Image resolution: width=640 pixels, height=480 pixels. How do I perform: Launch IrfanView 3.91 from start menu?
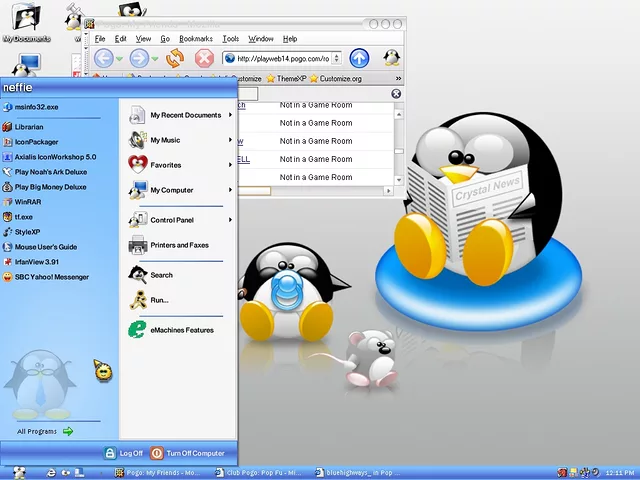(36, 262)
